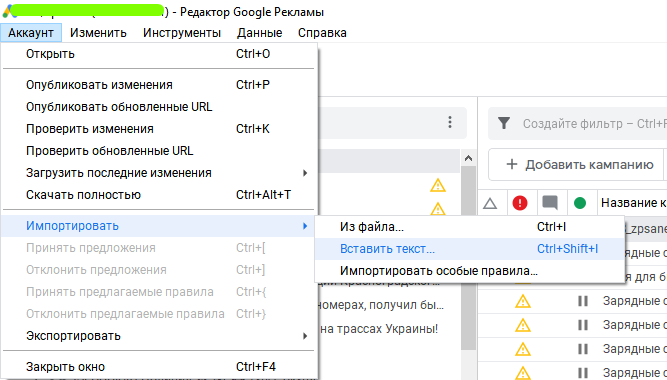Screen dimensions: 667x380
Task: Open the Данные menu
Action: (259, 33)
